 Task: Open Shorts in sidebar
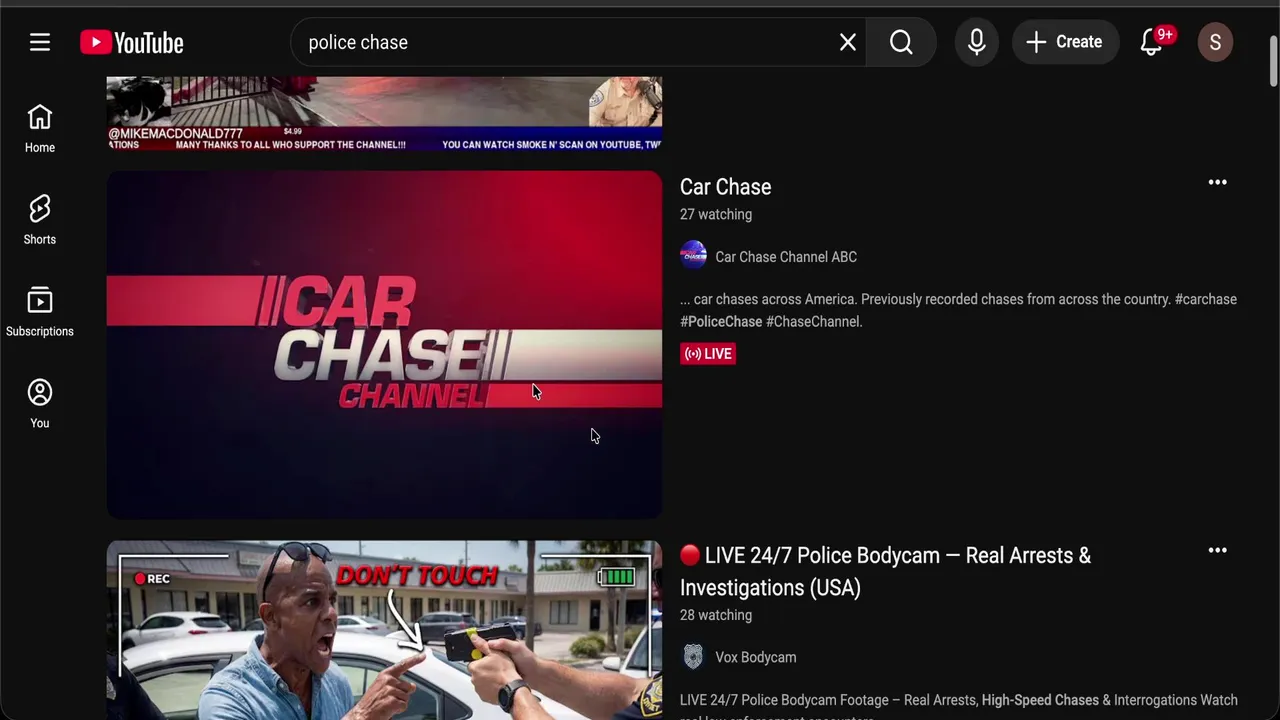(x=40, y=220)
